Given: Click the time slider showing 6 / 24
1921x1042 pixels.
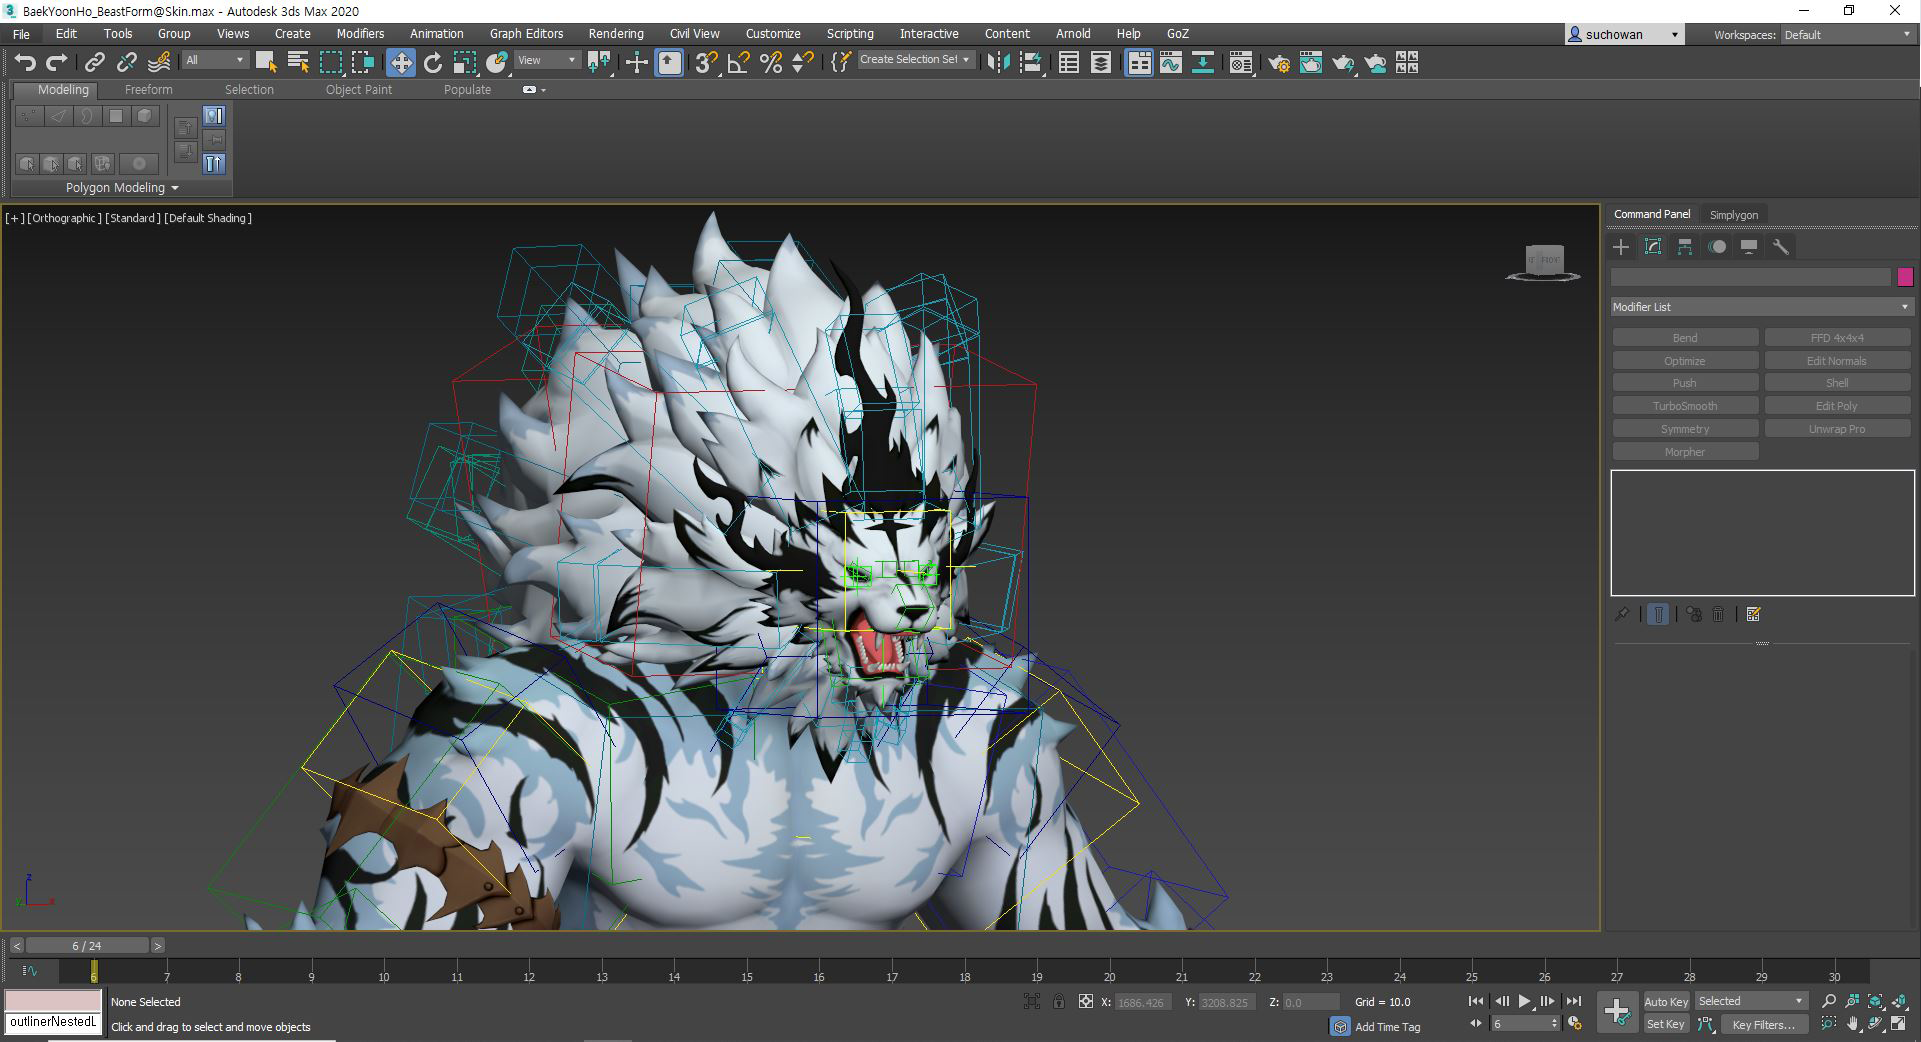Looking at the screenshot, I should 87,946.
